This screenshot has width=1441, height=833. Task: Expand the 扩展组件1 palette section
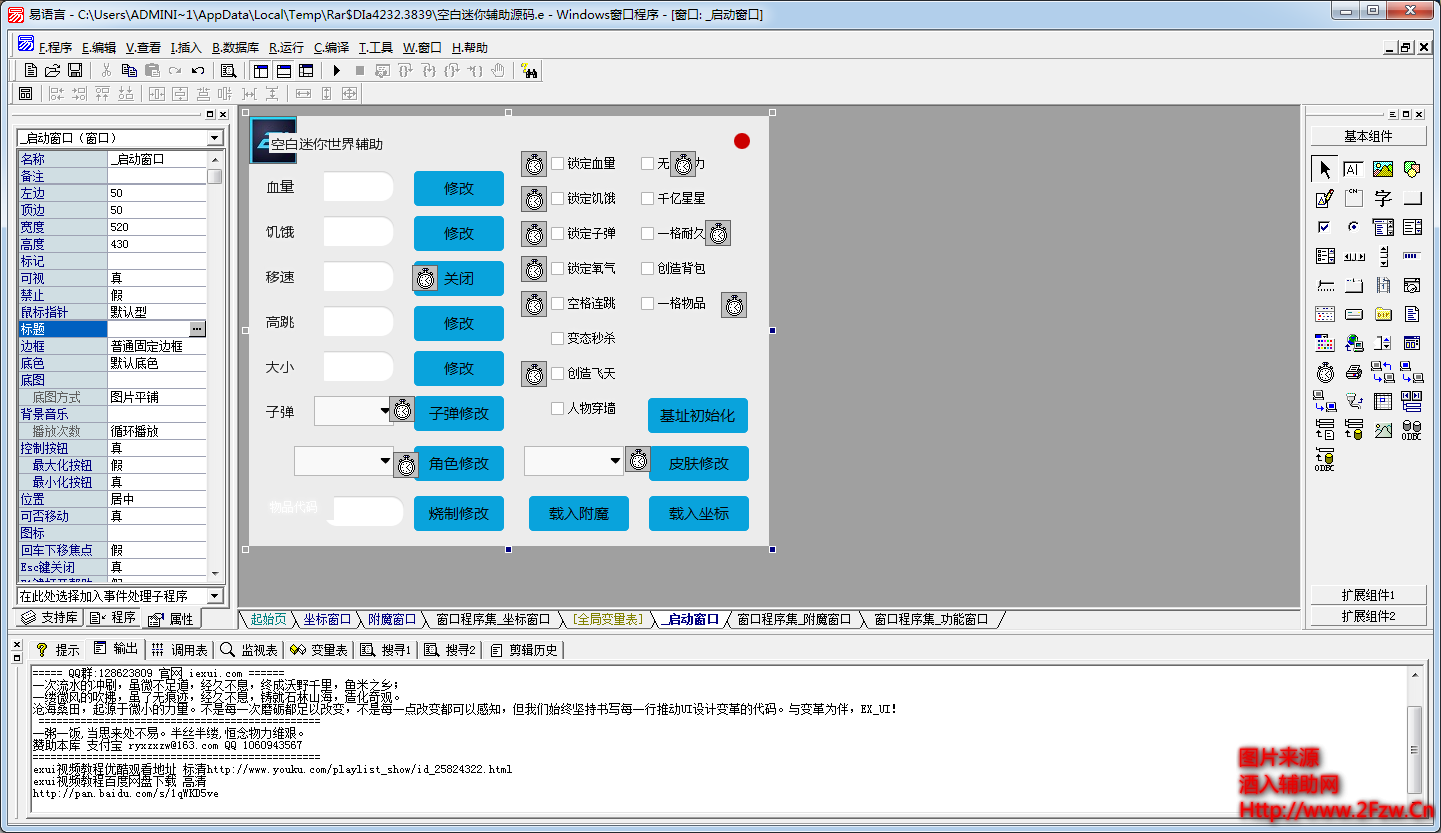click(x=1368, y=594)
